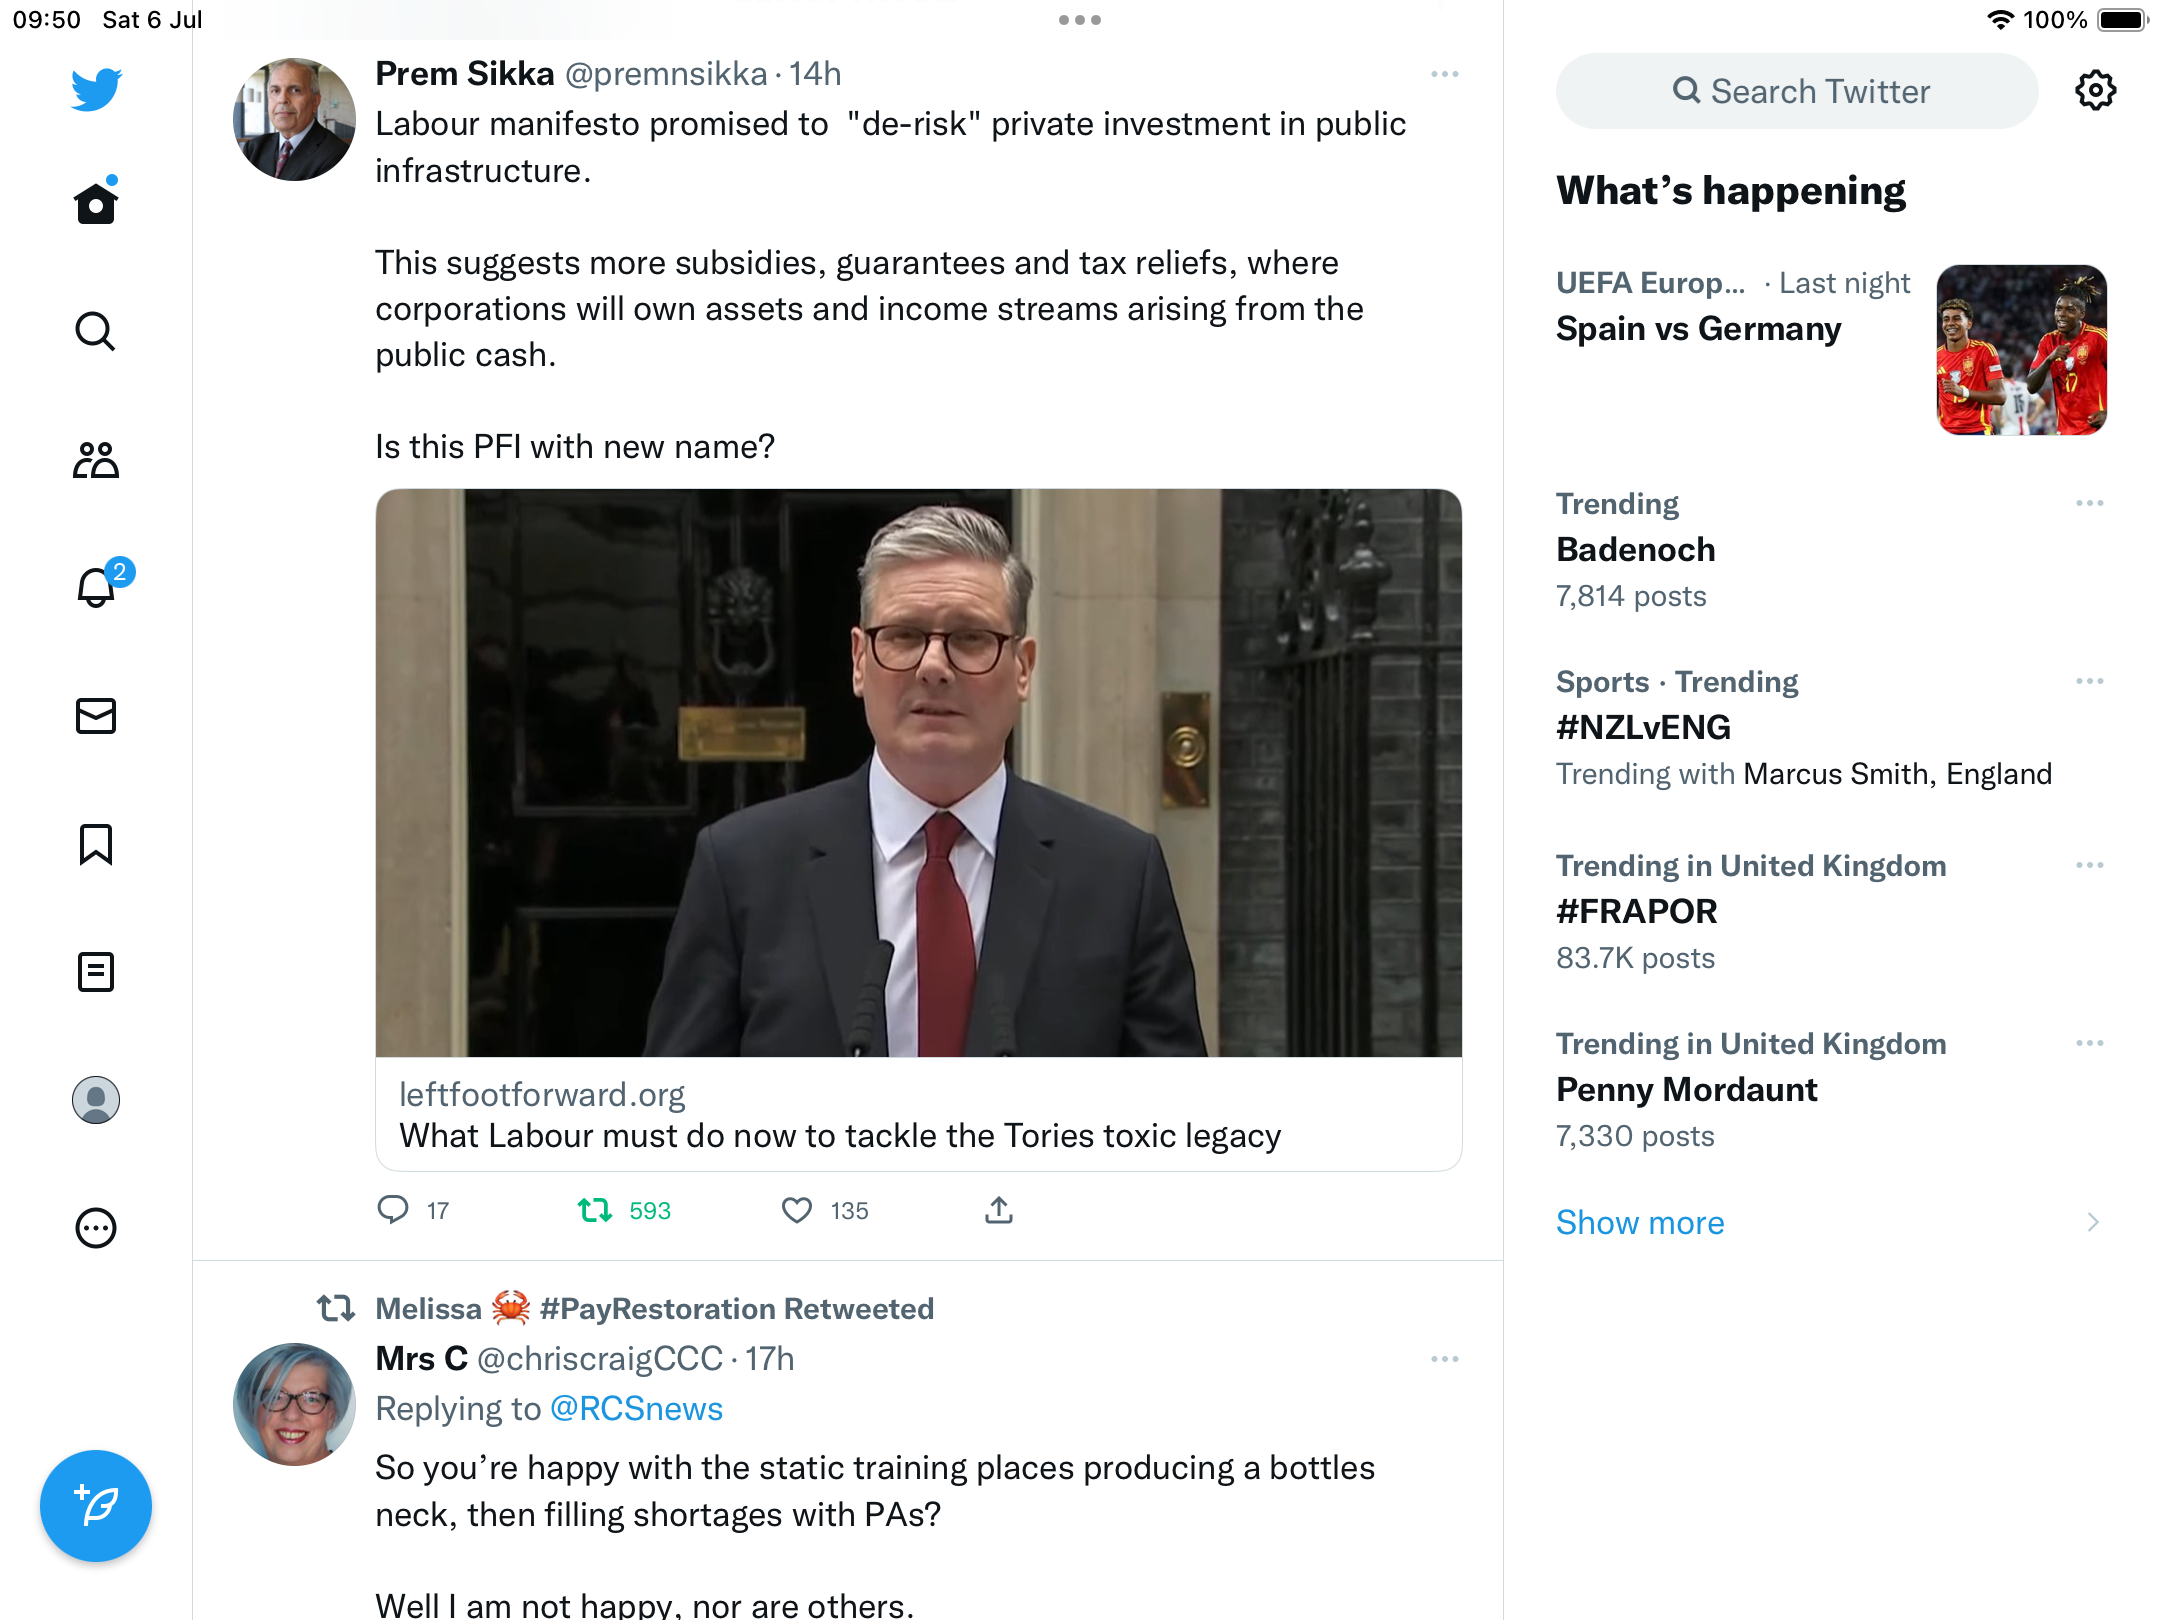2160x1620 pixels.
Task: Click Show more trends link
Action: pyautogui.click(x=1640, y=1223)
